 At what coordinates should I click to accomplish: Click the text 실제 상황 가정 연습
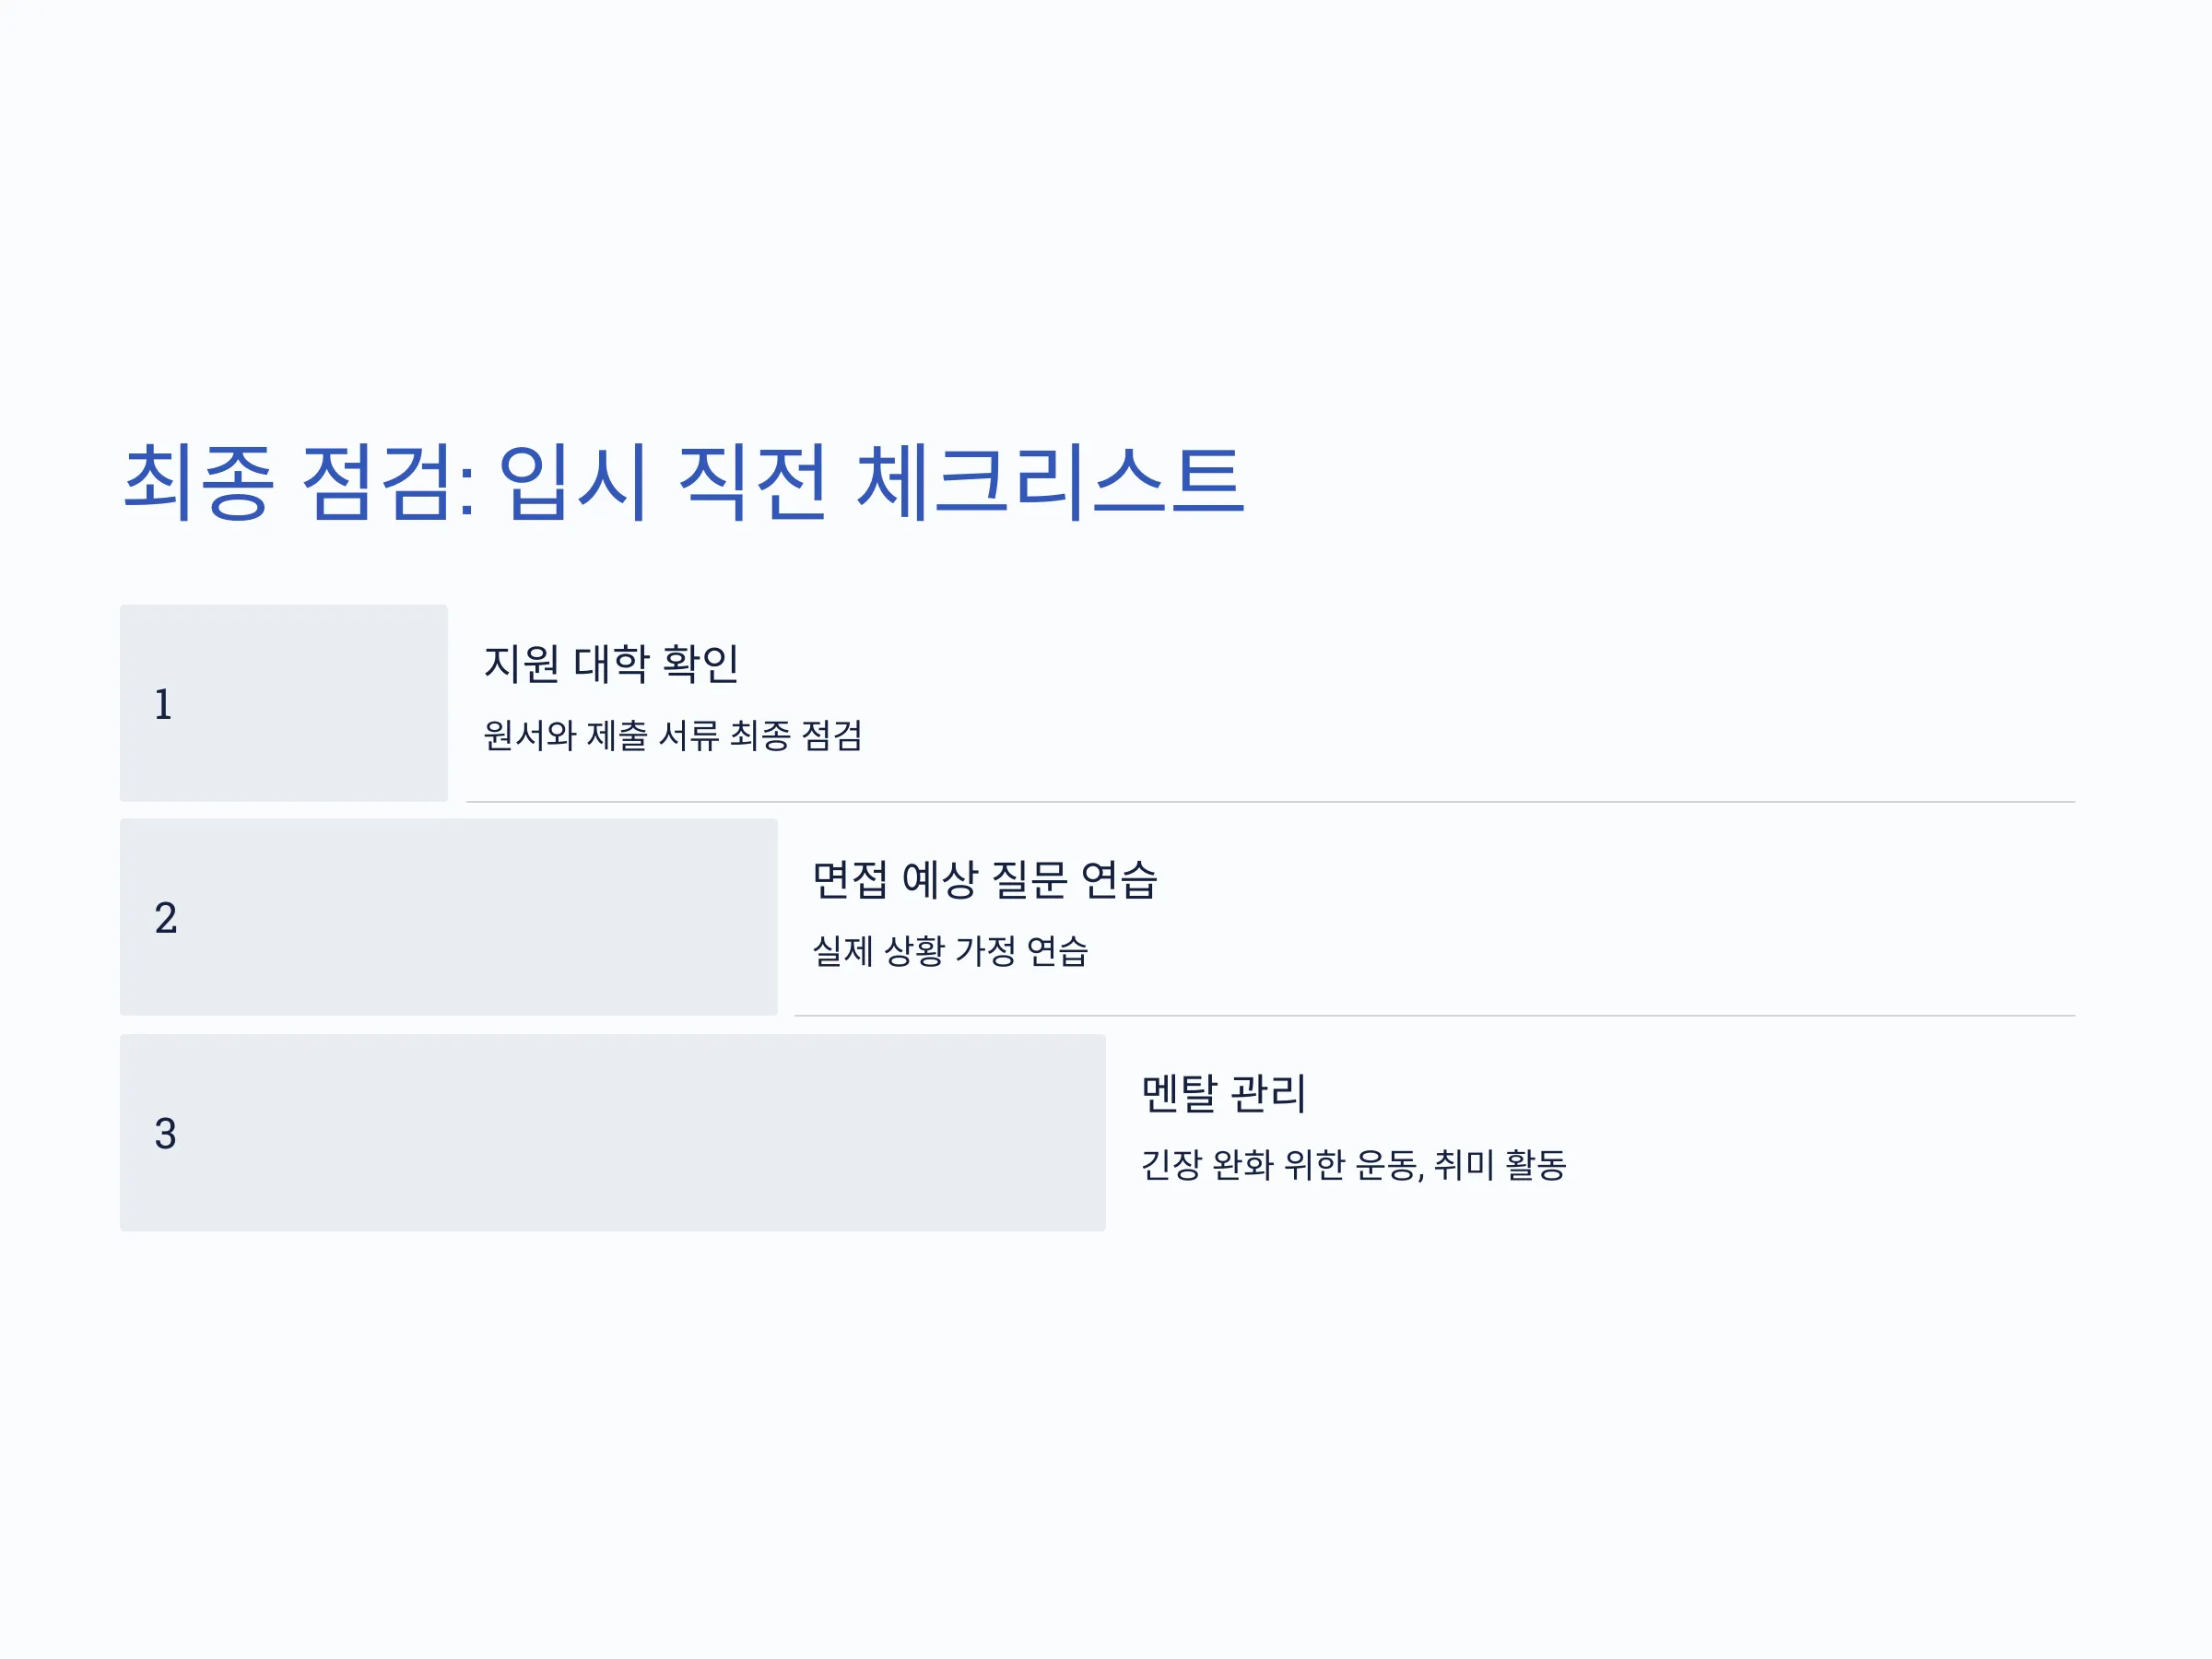coord(950,950)
